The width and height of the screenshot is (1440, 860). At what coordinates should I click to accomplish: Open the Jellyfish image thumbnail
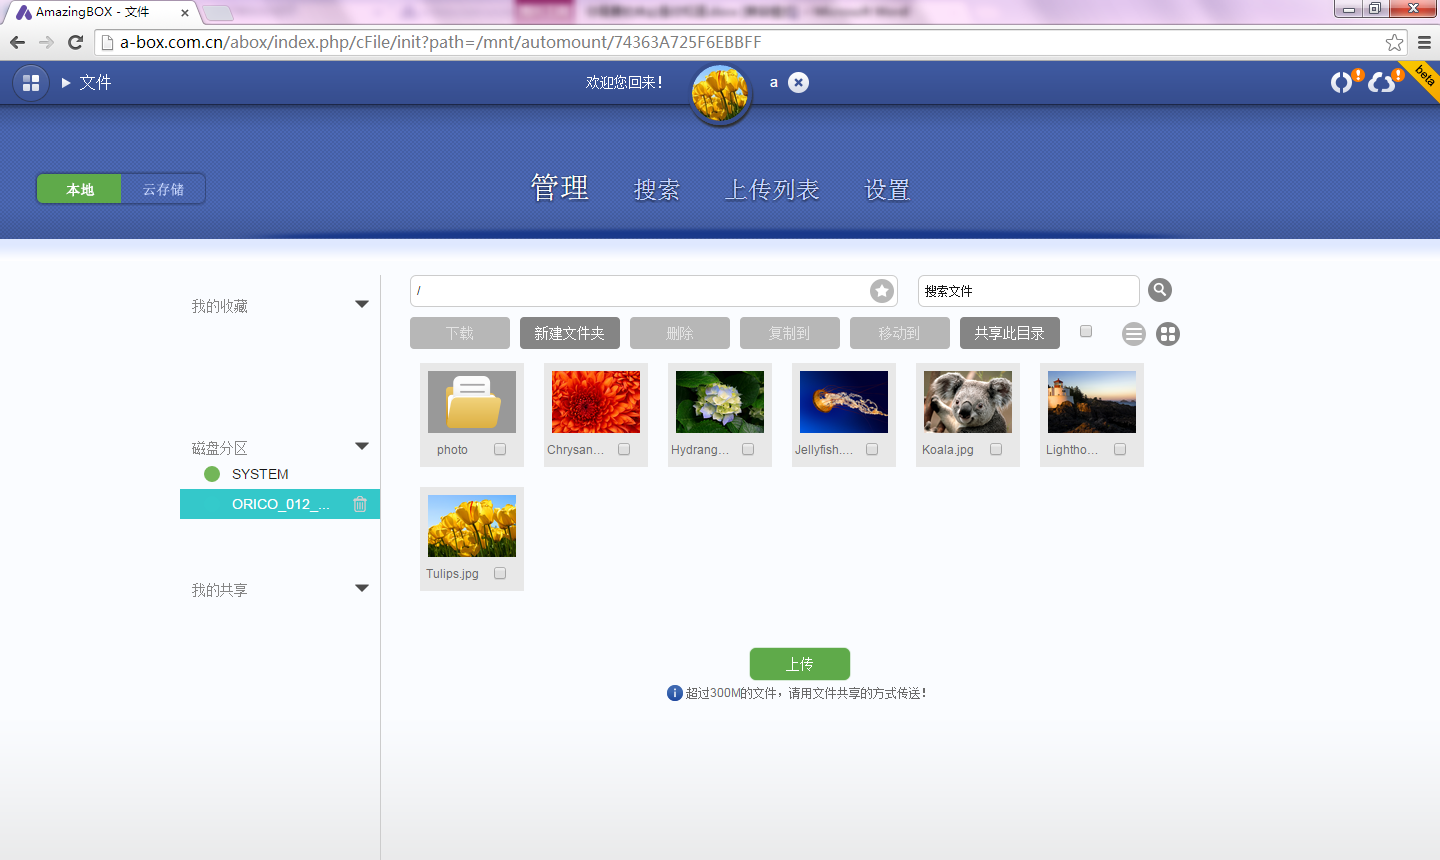[843, 402]
